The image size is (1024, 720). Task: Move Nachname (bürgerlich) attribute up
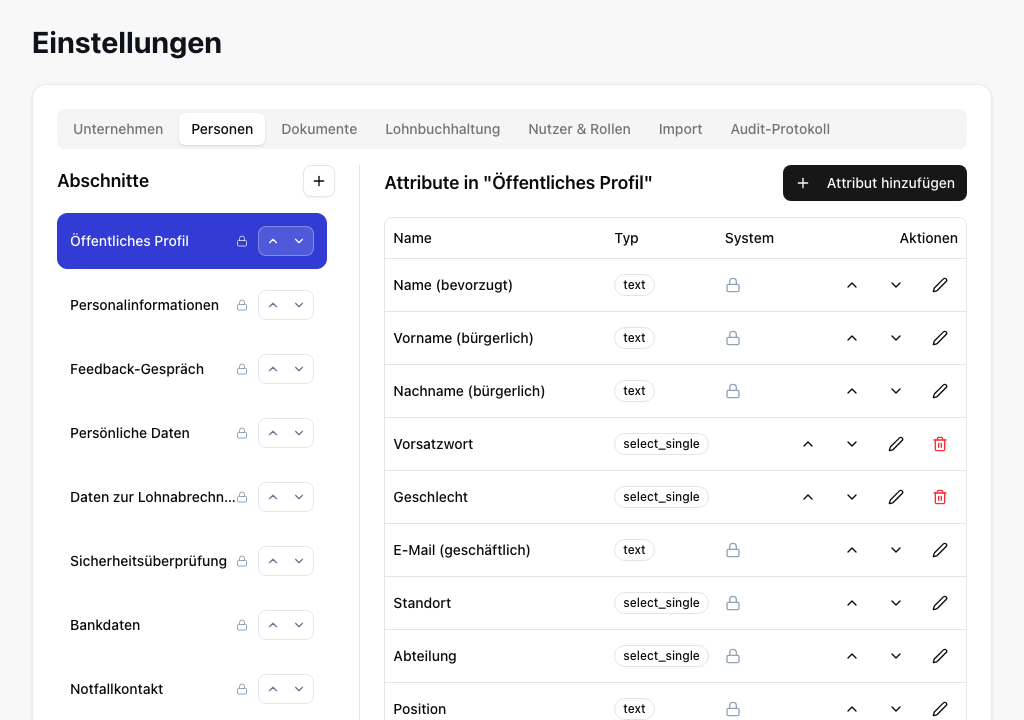[x=852, y=391]
